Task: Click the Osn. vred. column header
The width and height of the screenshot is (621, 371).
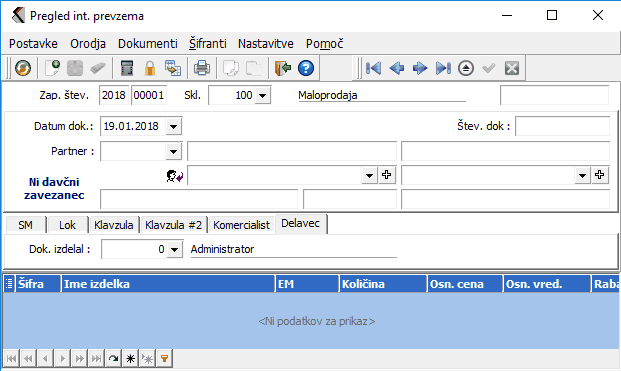Action: tap(547, 284)
